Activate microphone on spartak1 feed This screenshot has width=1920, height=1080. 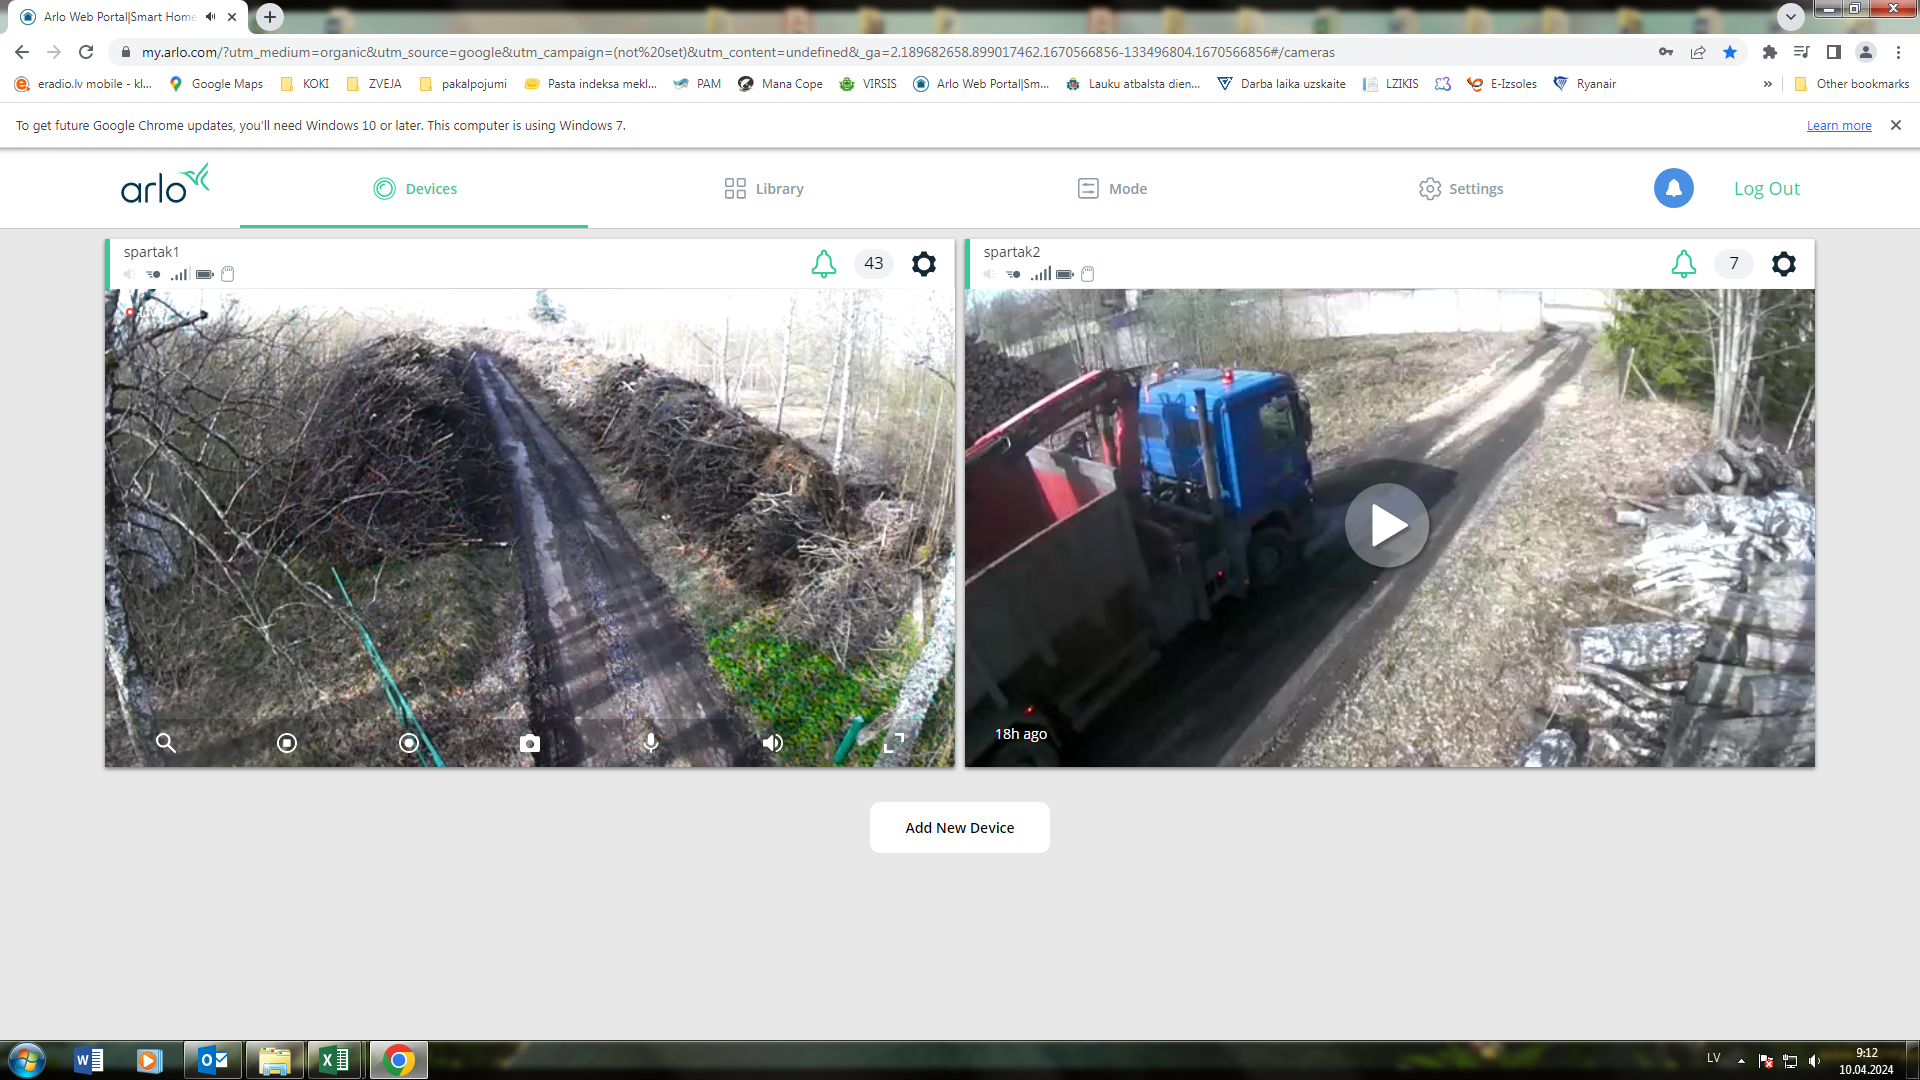coord(651,743)
